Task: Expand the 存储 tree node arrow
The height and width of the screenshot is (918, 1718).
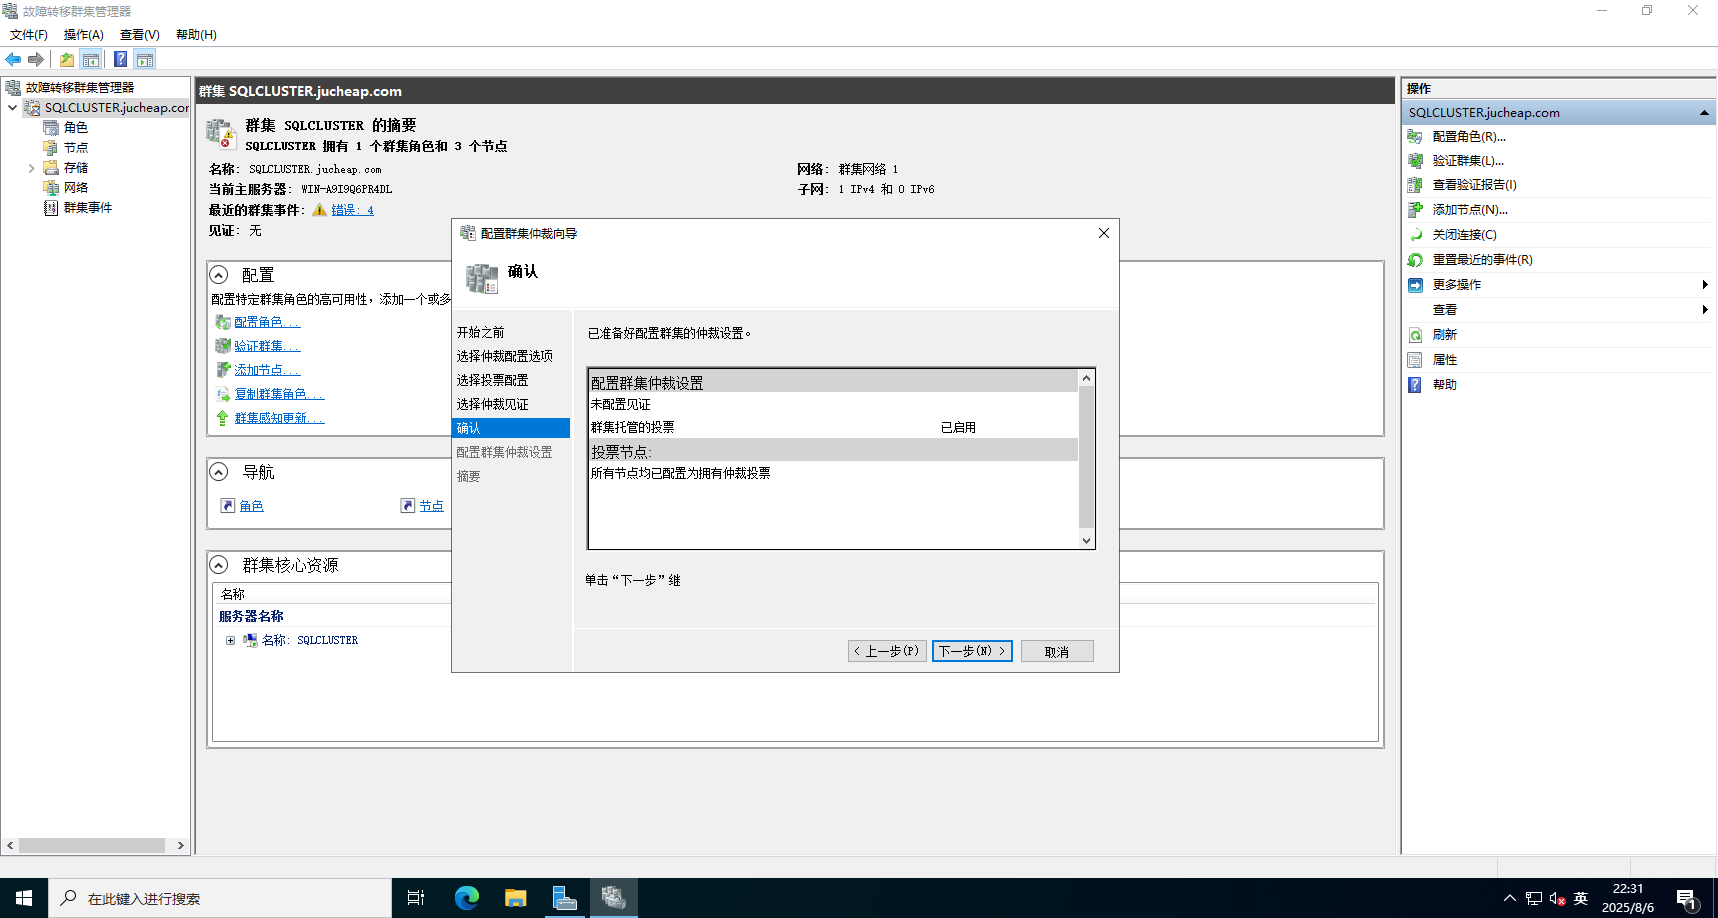Action: [31, 168]
